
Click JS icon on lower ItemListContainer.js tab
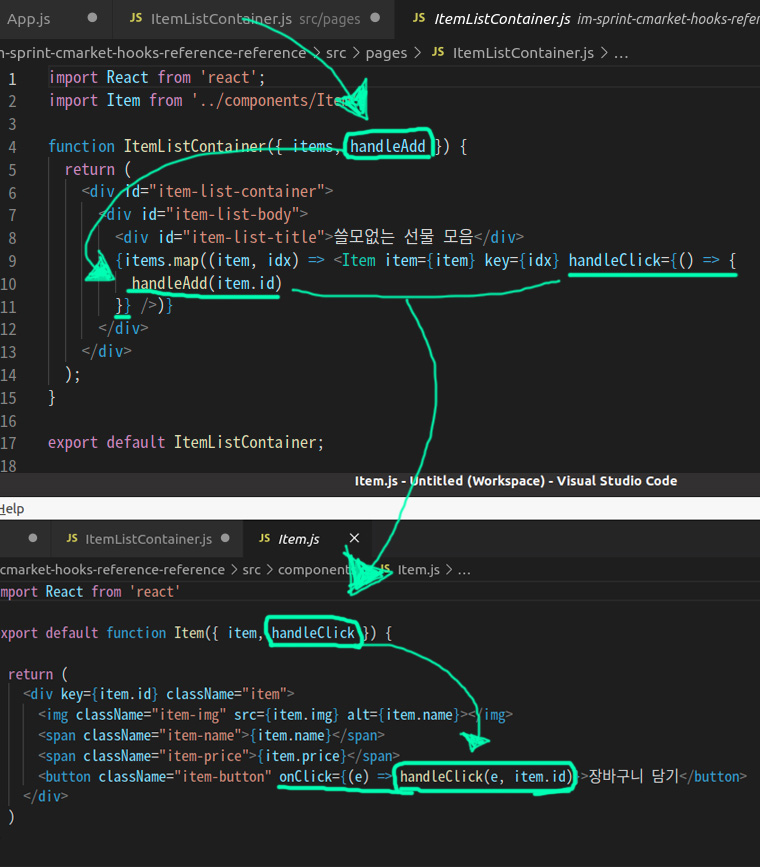(72, 539)
